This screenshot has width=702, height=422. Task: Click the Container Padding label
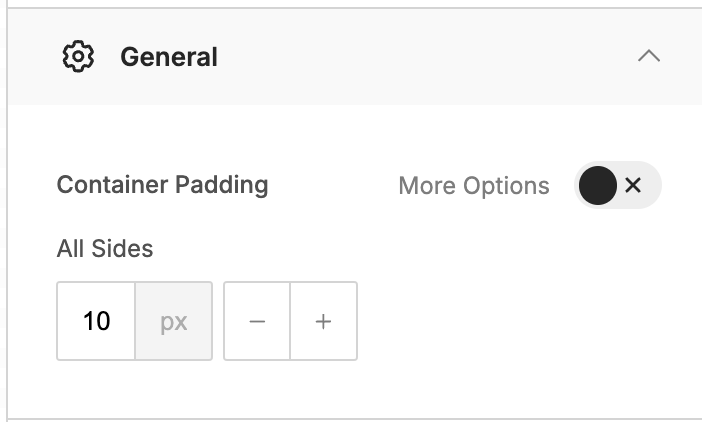point(163,185)
